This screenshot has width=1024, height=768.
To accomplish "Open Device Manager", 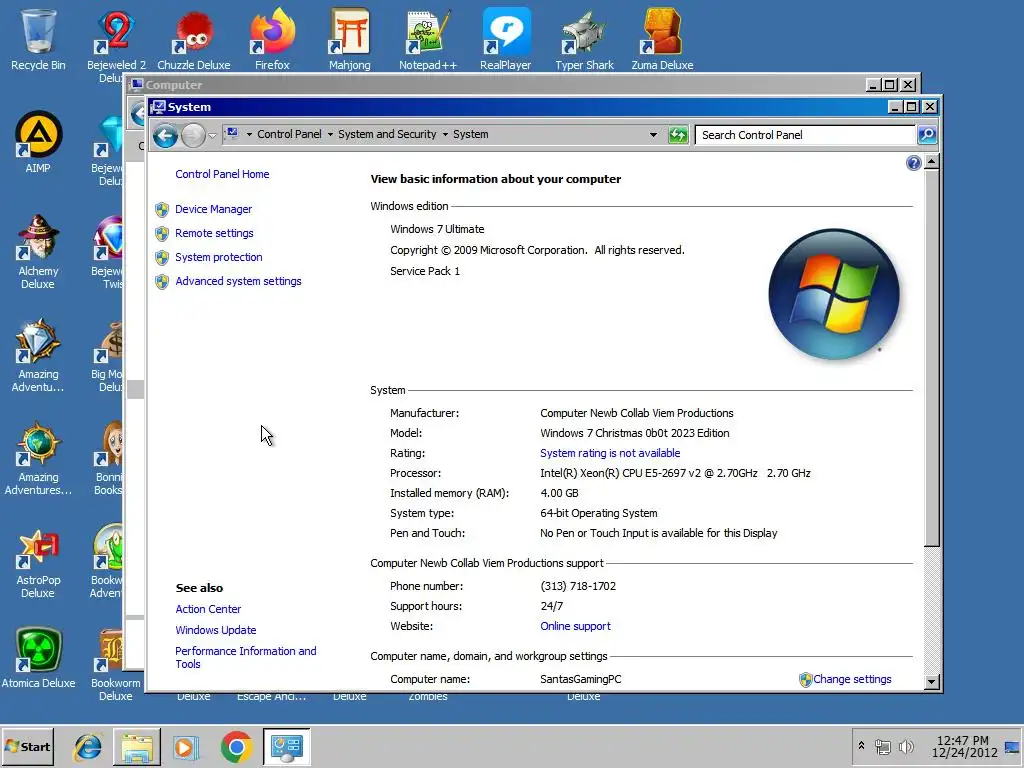I will pyautogui.click(x=214, y=209).
